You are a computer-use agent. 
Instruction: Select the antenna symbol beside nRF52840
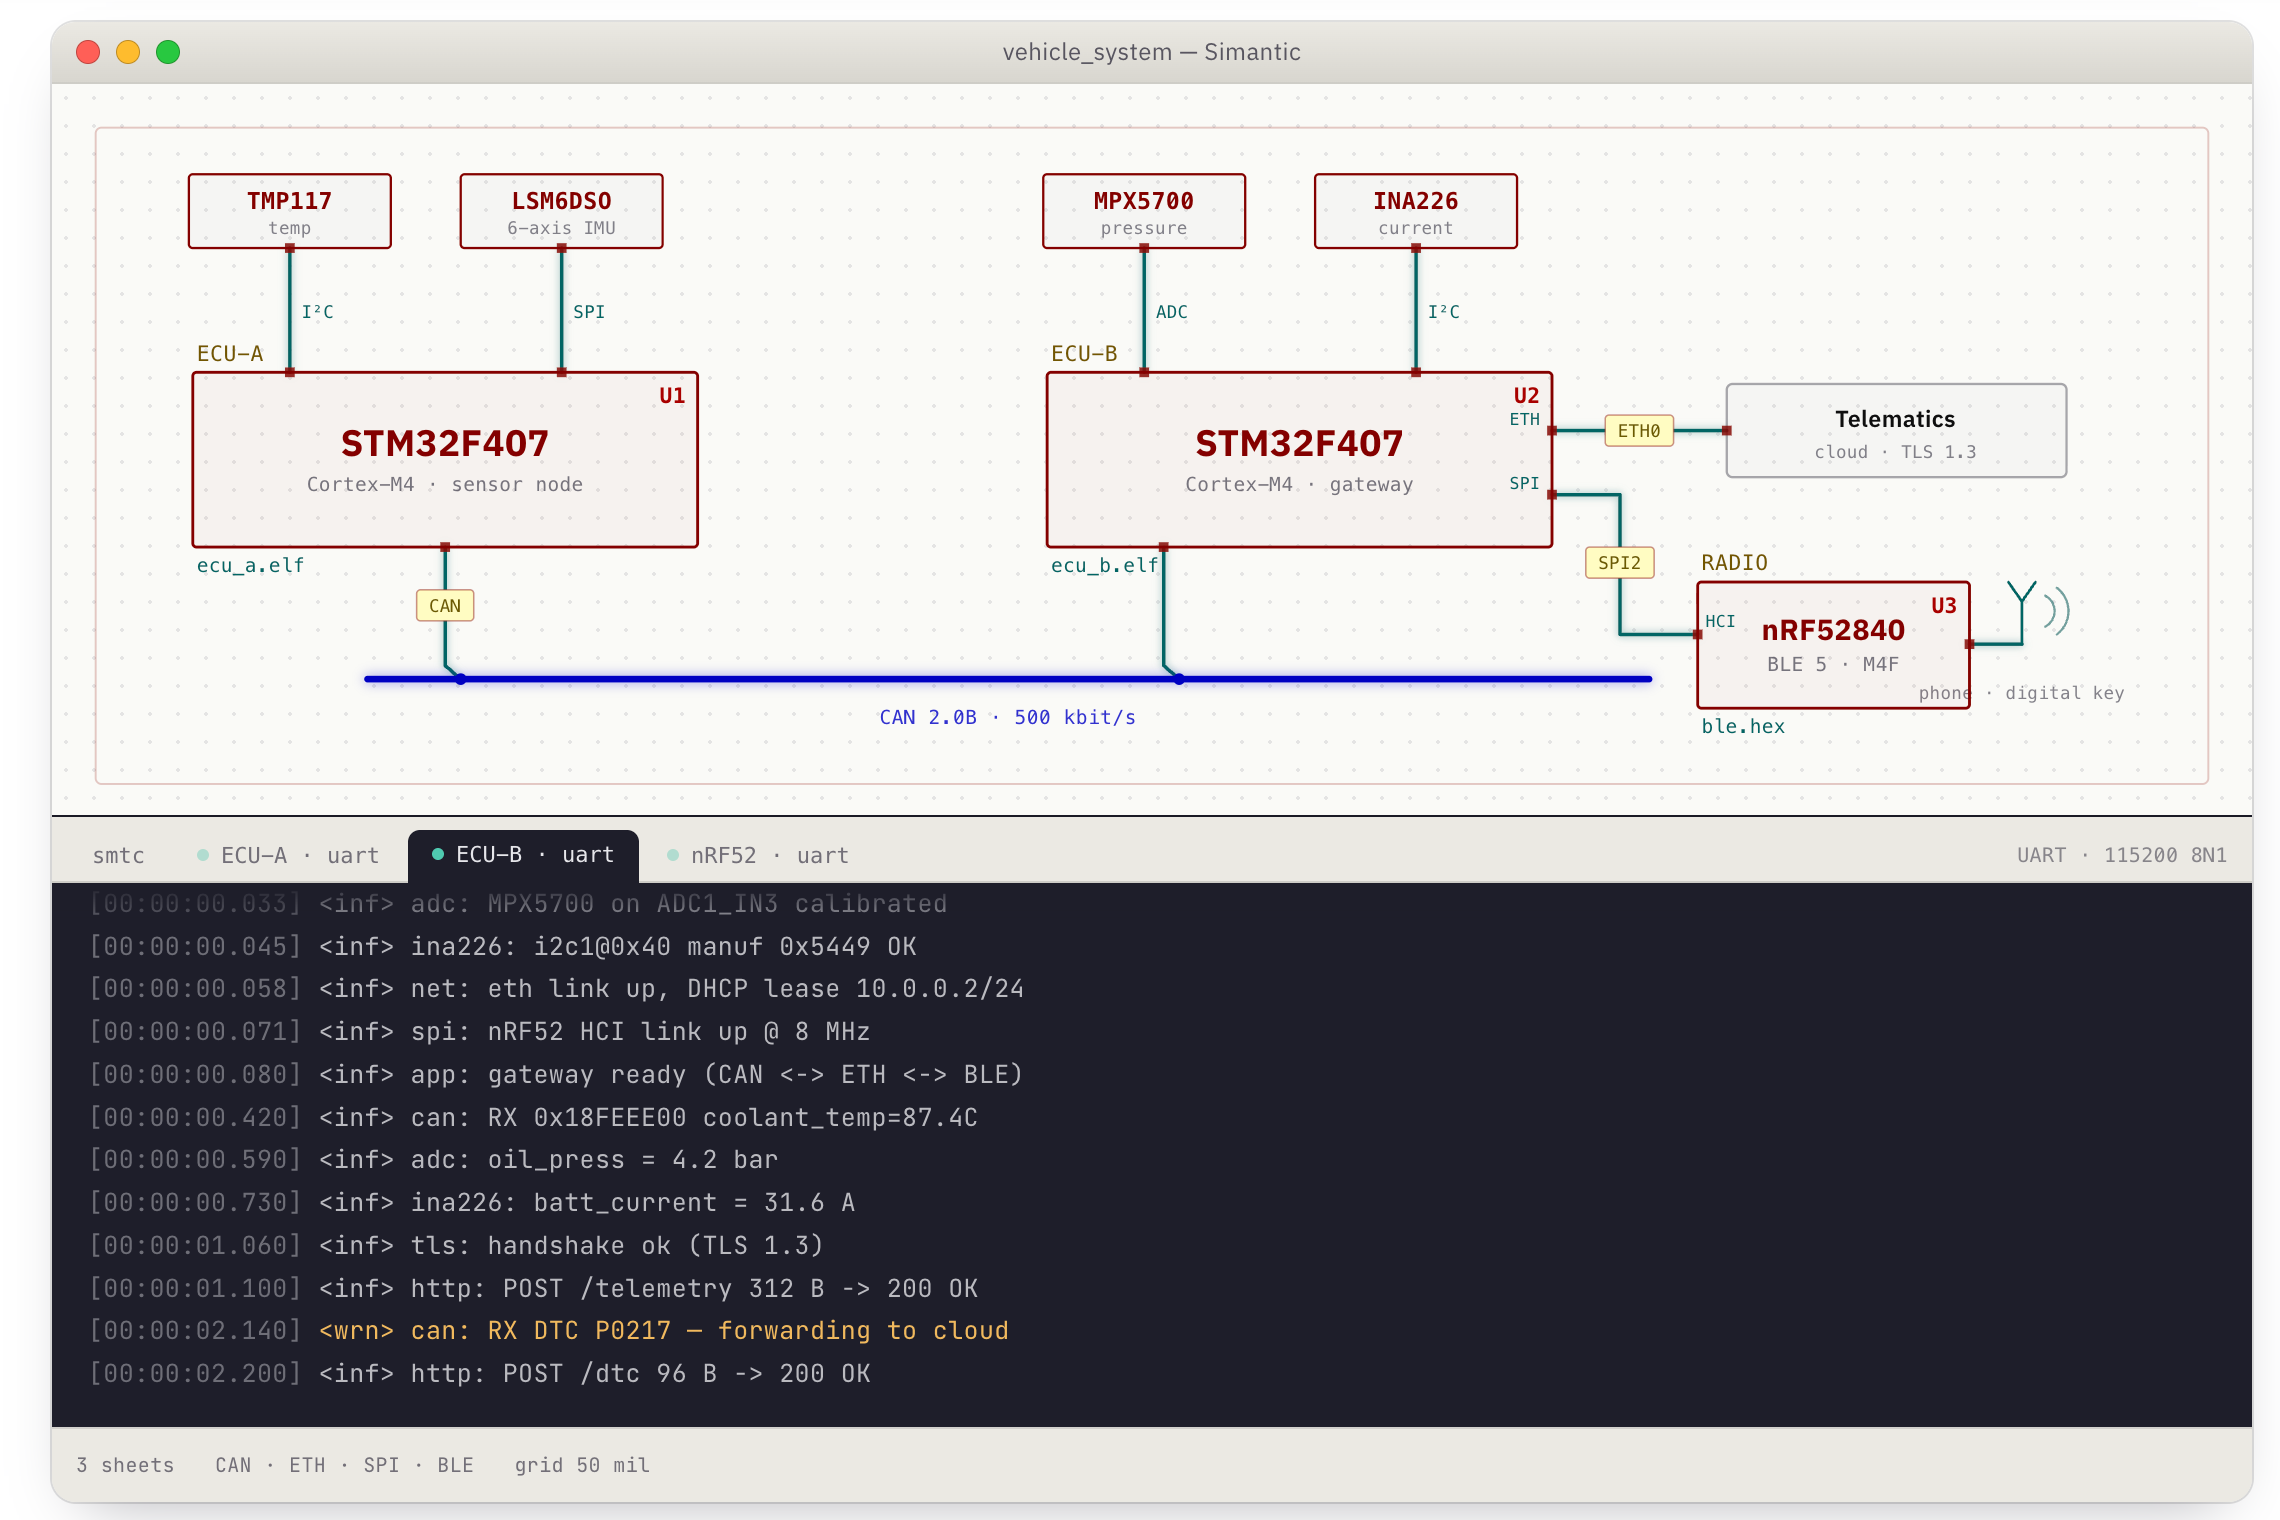tap(2036, 612)
